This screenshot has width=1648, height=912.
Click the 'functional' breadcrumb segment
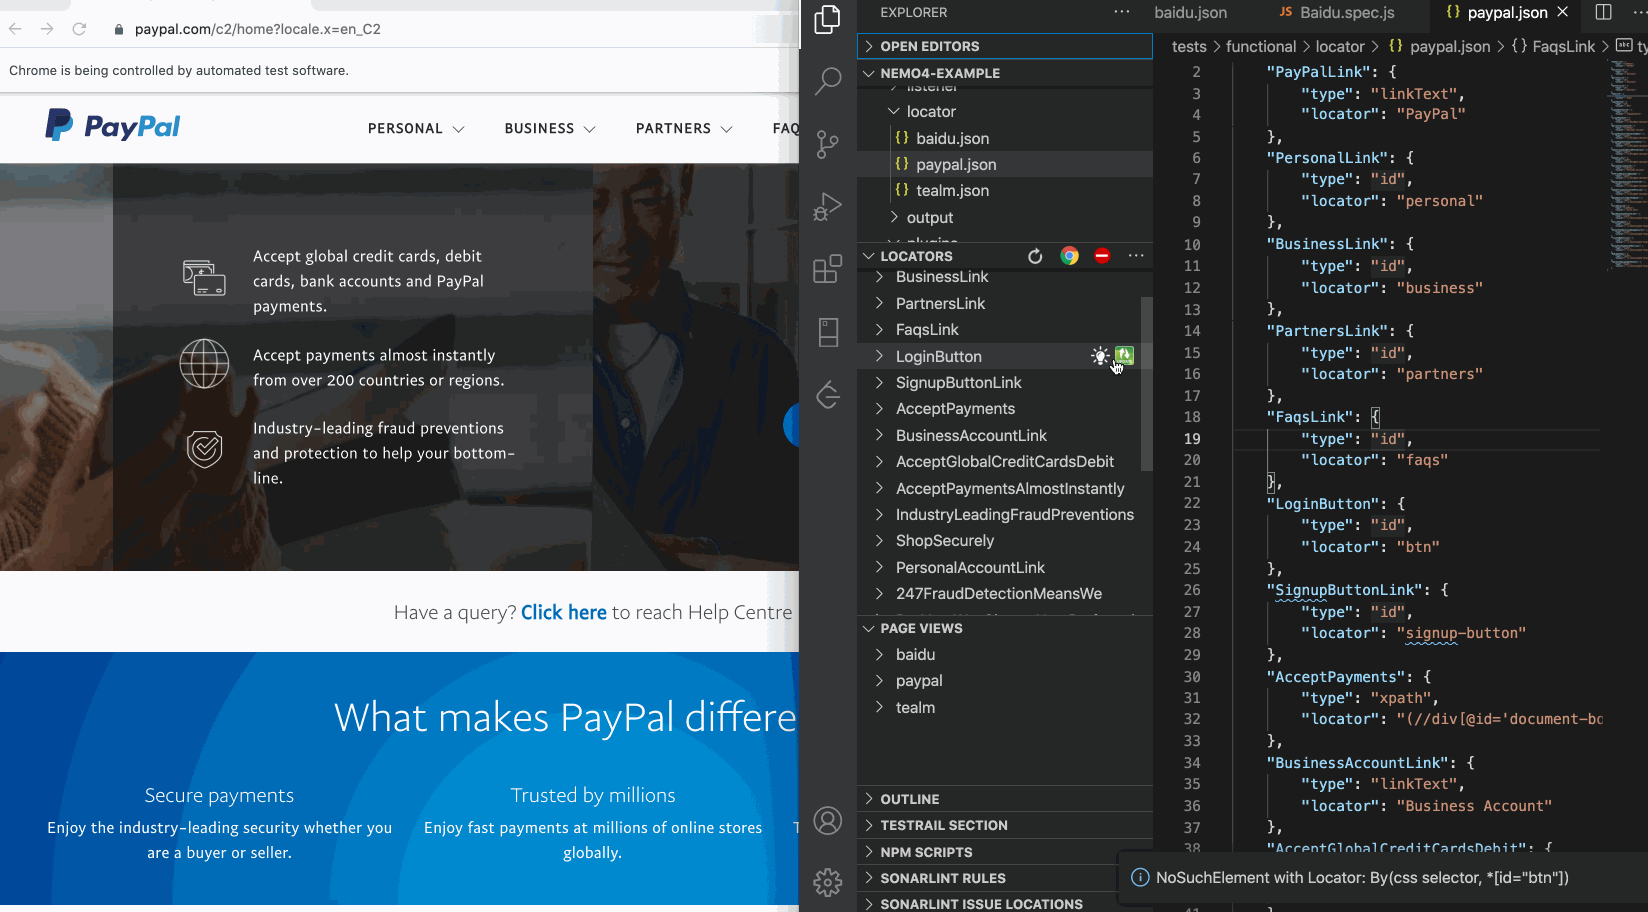[1260, 47]
